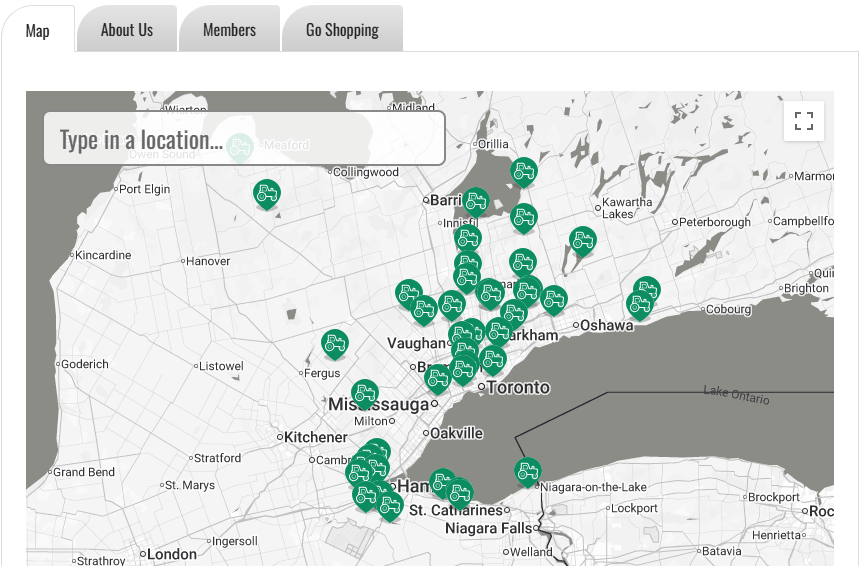This screenshot has height=566, width=866.
Task: Click the 'Type in a location' search field
Action: (x=244, y=139)
